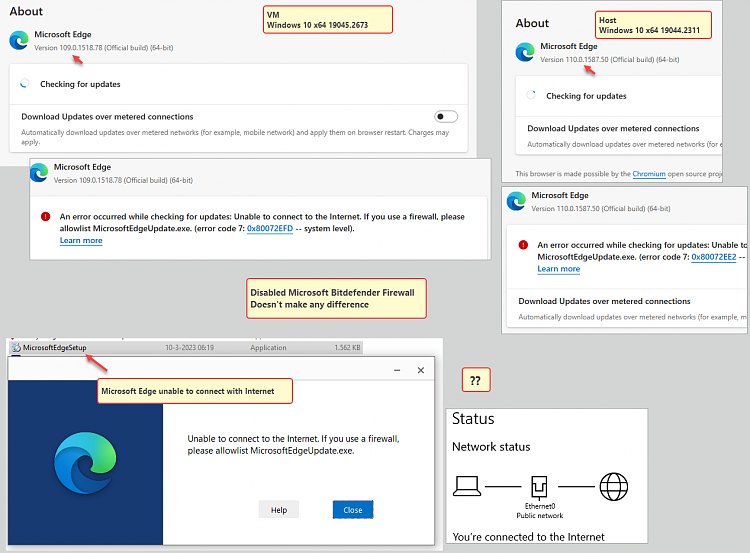Click 'Checking for updates' text in VM panel

click(80, 84)
